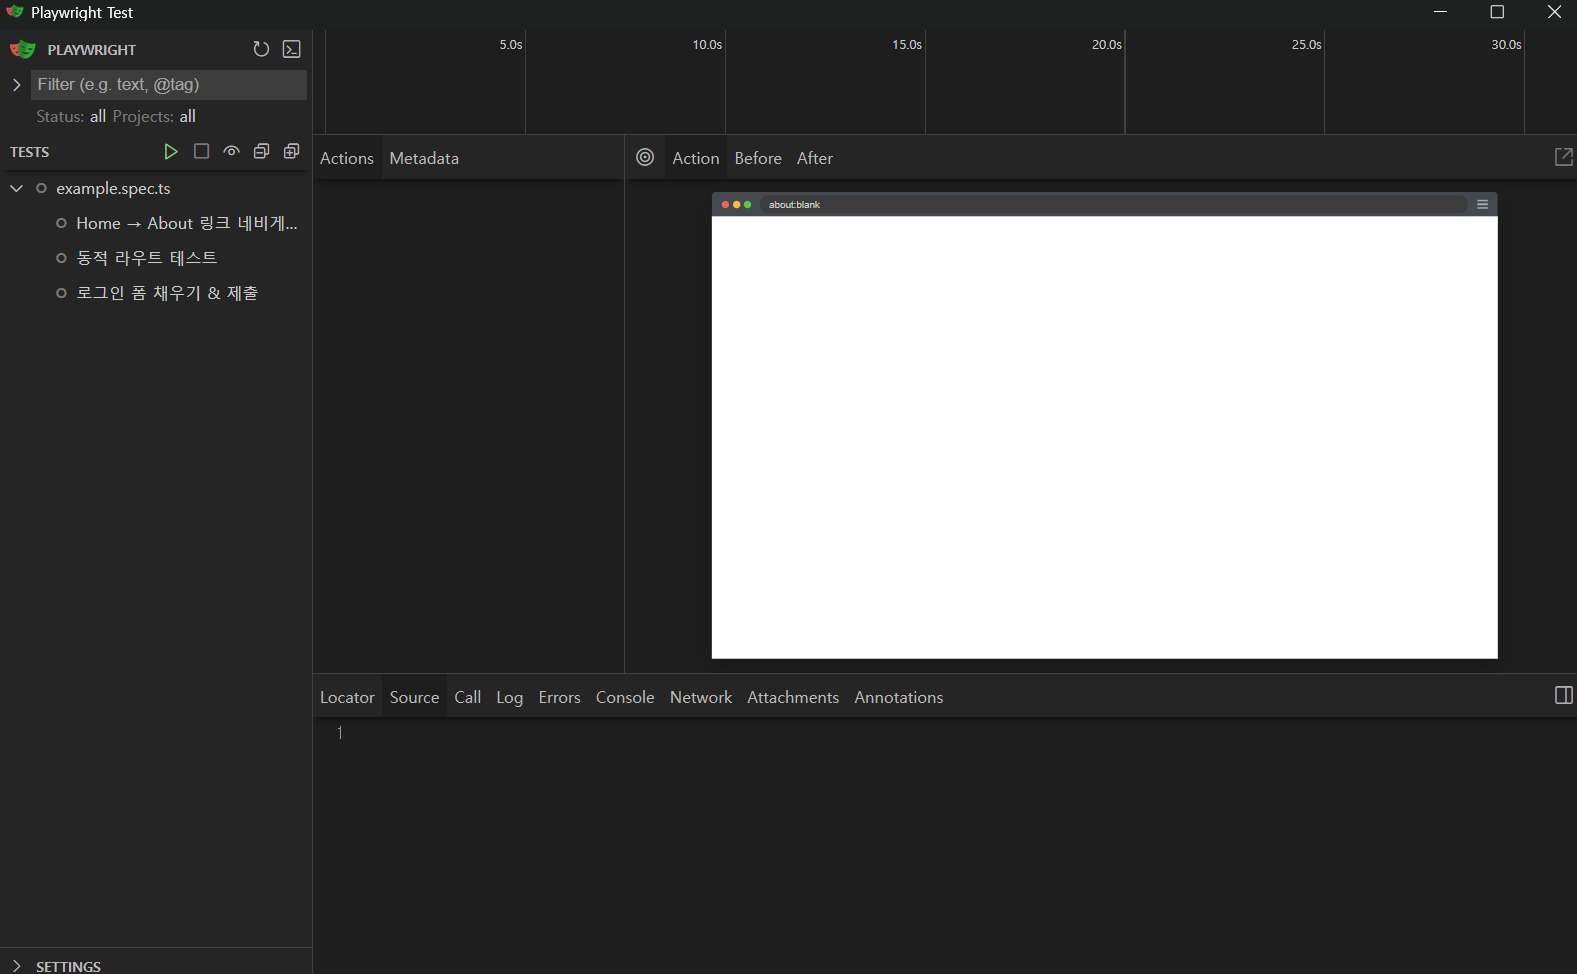Select the 동적 라우트 테스트 test
Viewport: 1577px width, 974px height.
pyautogui.click(x=146, y=258)
